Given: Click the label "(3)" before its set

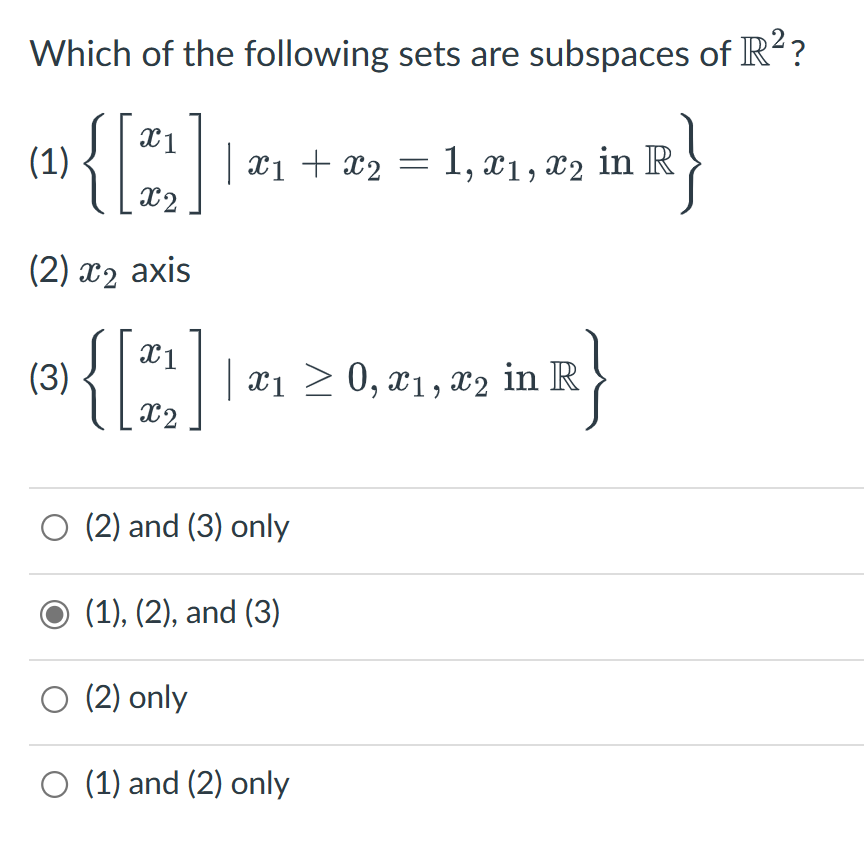Looking at the screenshot, I should tap(45, 378).
